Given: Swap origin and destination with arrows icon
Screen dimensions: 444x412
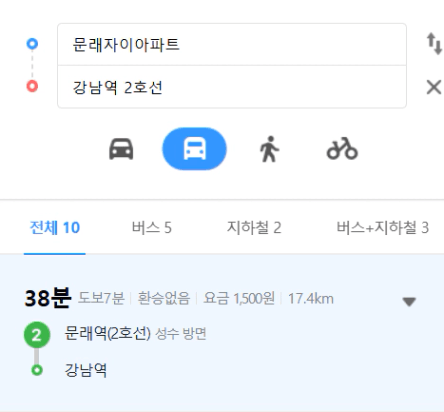Looking at the screenshot, I should [434, 44].
